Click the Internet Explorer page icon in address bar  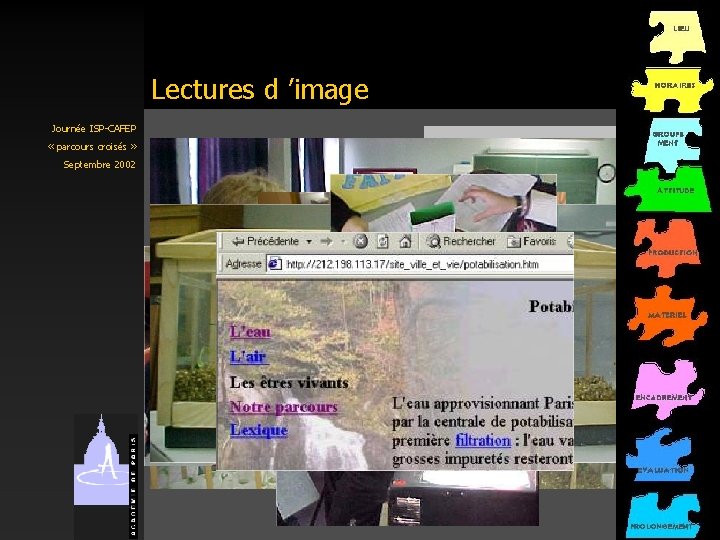point(275,264)
